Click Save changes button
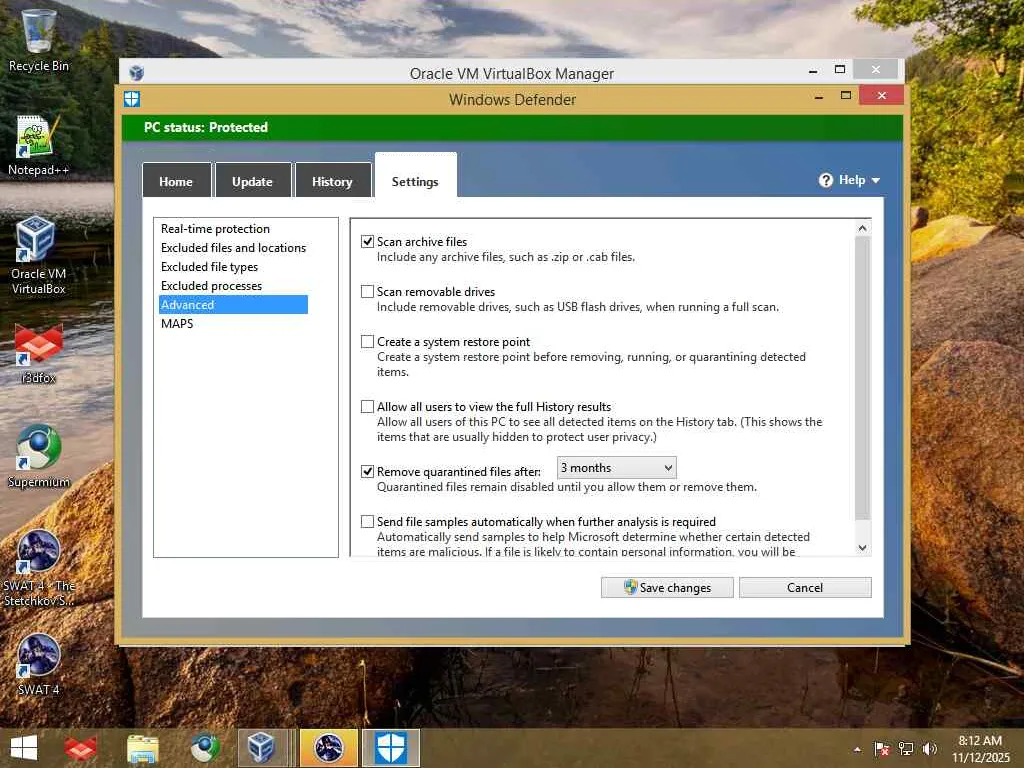The width and height of the screenshot is (1024, 768). pos(667,587)
